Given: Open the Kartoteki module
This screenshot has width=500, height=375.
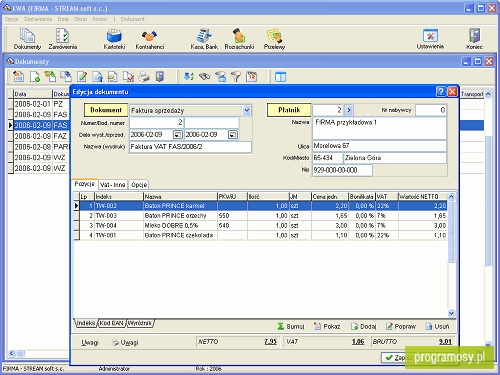Looking at the screenshot, I should point(114,39).
